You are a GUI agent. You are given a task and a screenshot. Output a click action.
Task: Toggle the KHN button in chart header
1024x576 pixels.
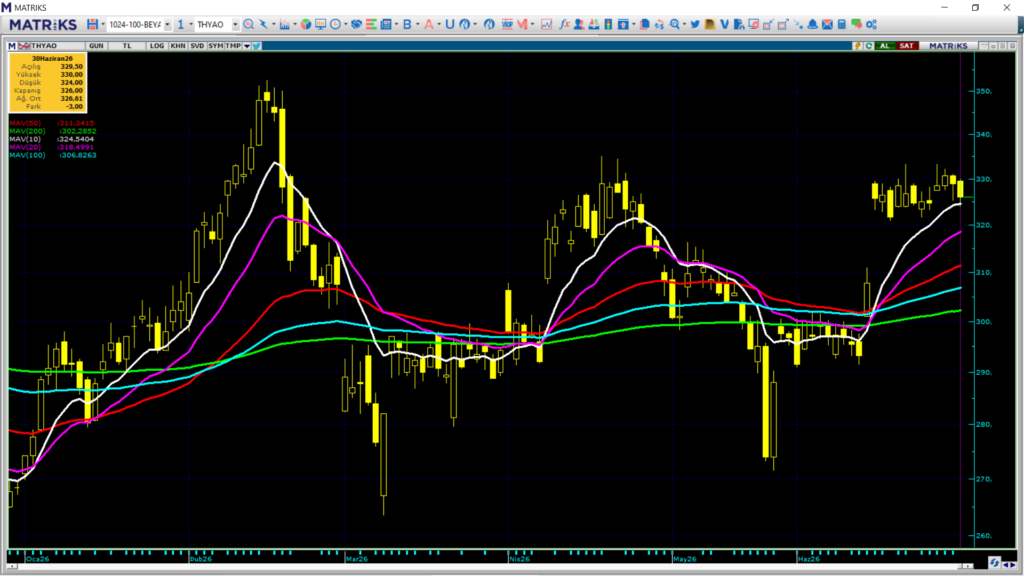178,46
